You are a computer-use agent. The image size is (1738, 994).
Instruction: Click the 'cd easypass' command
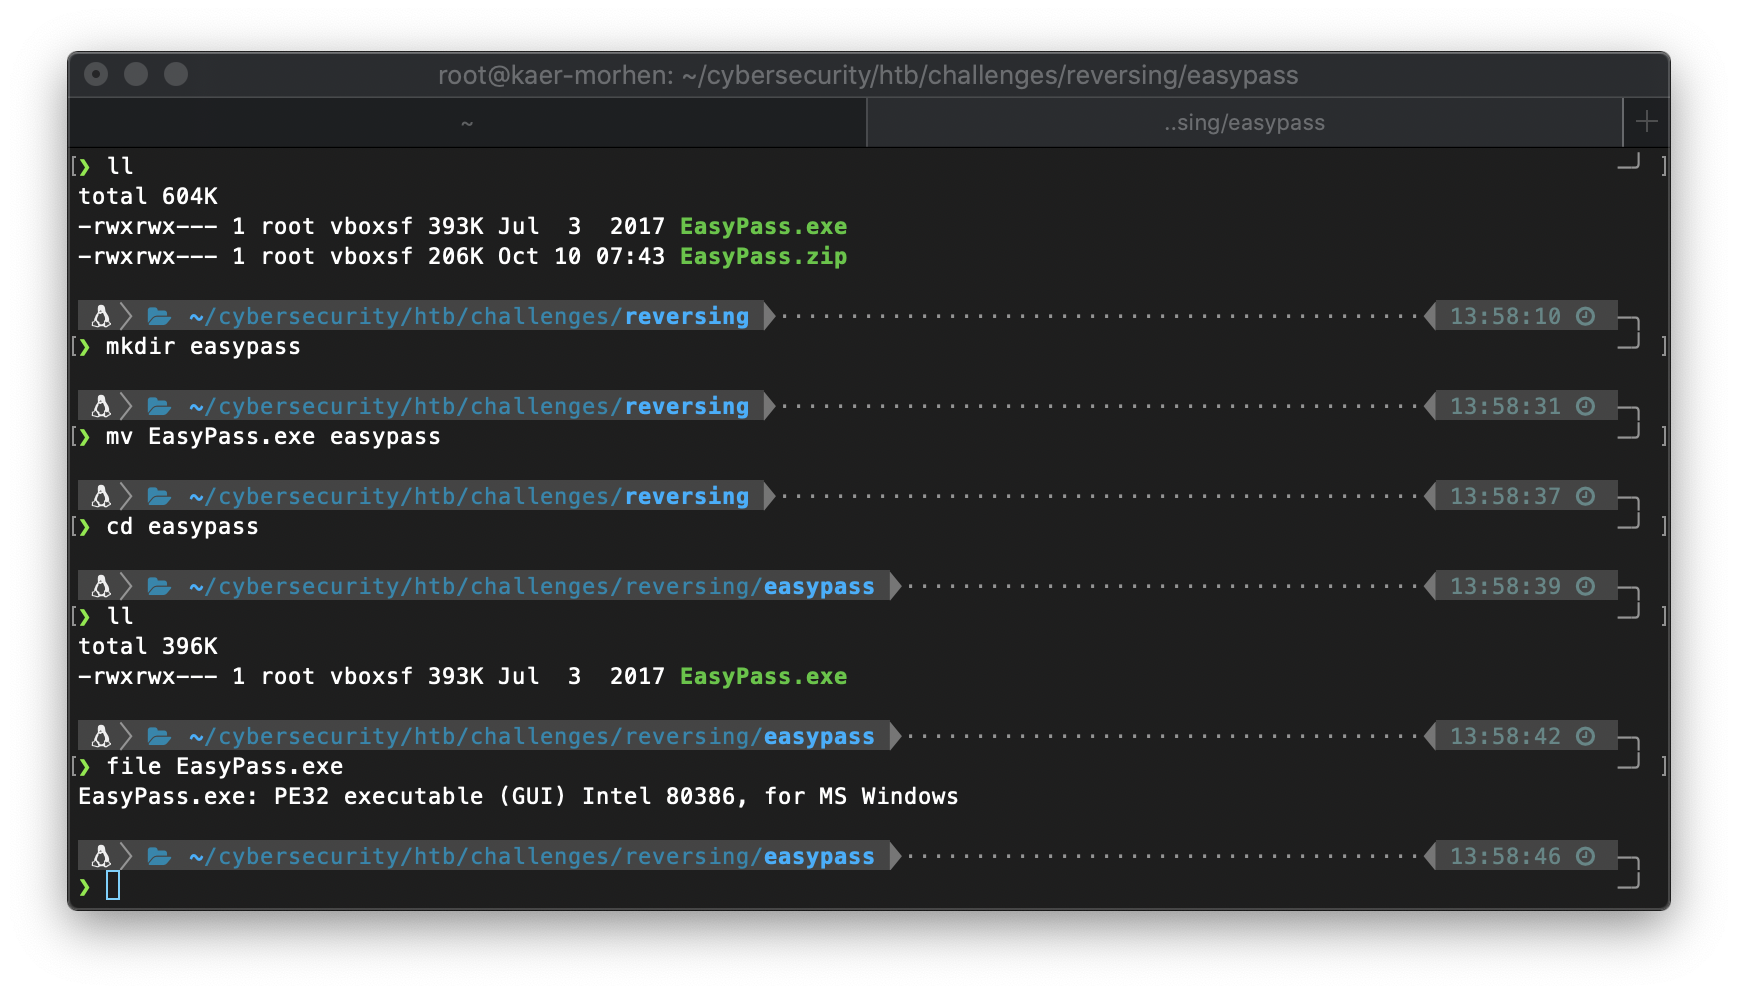pos(182,527)
